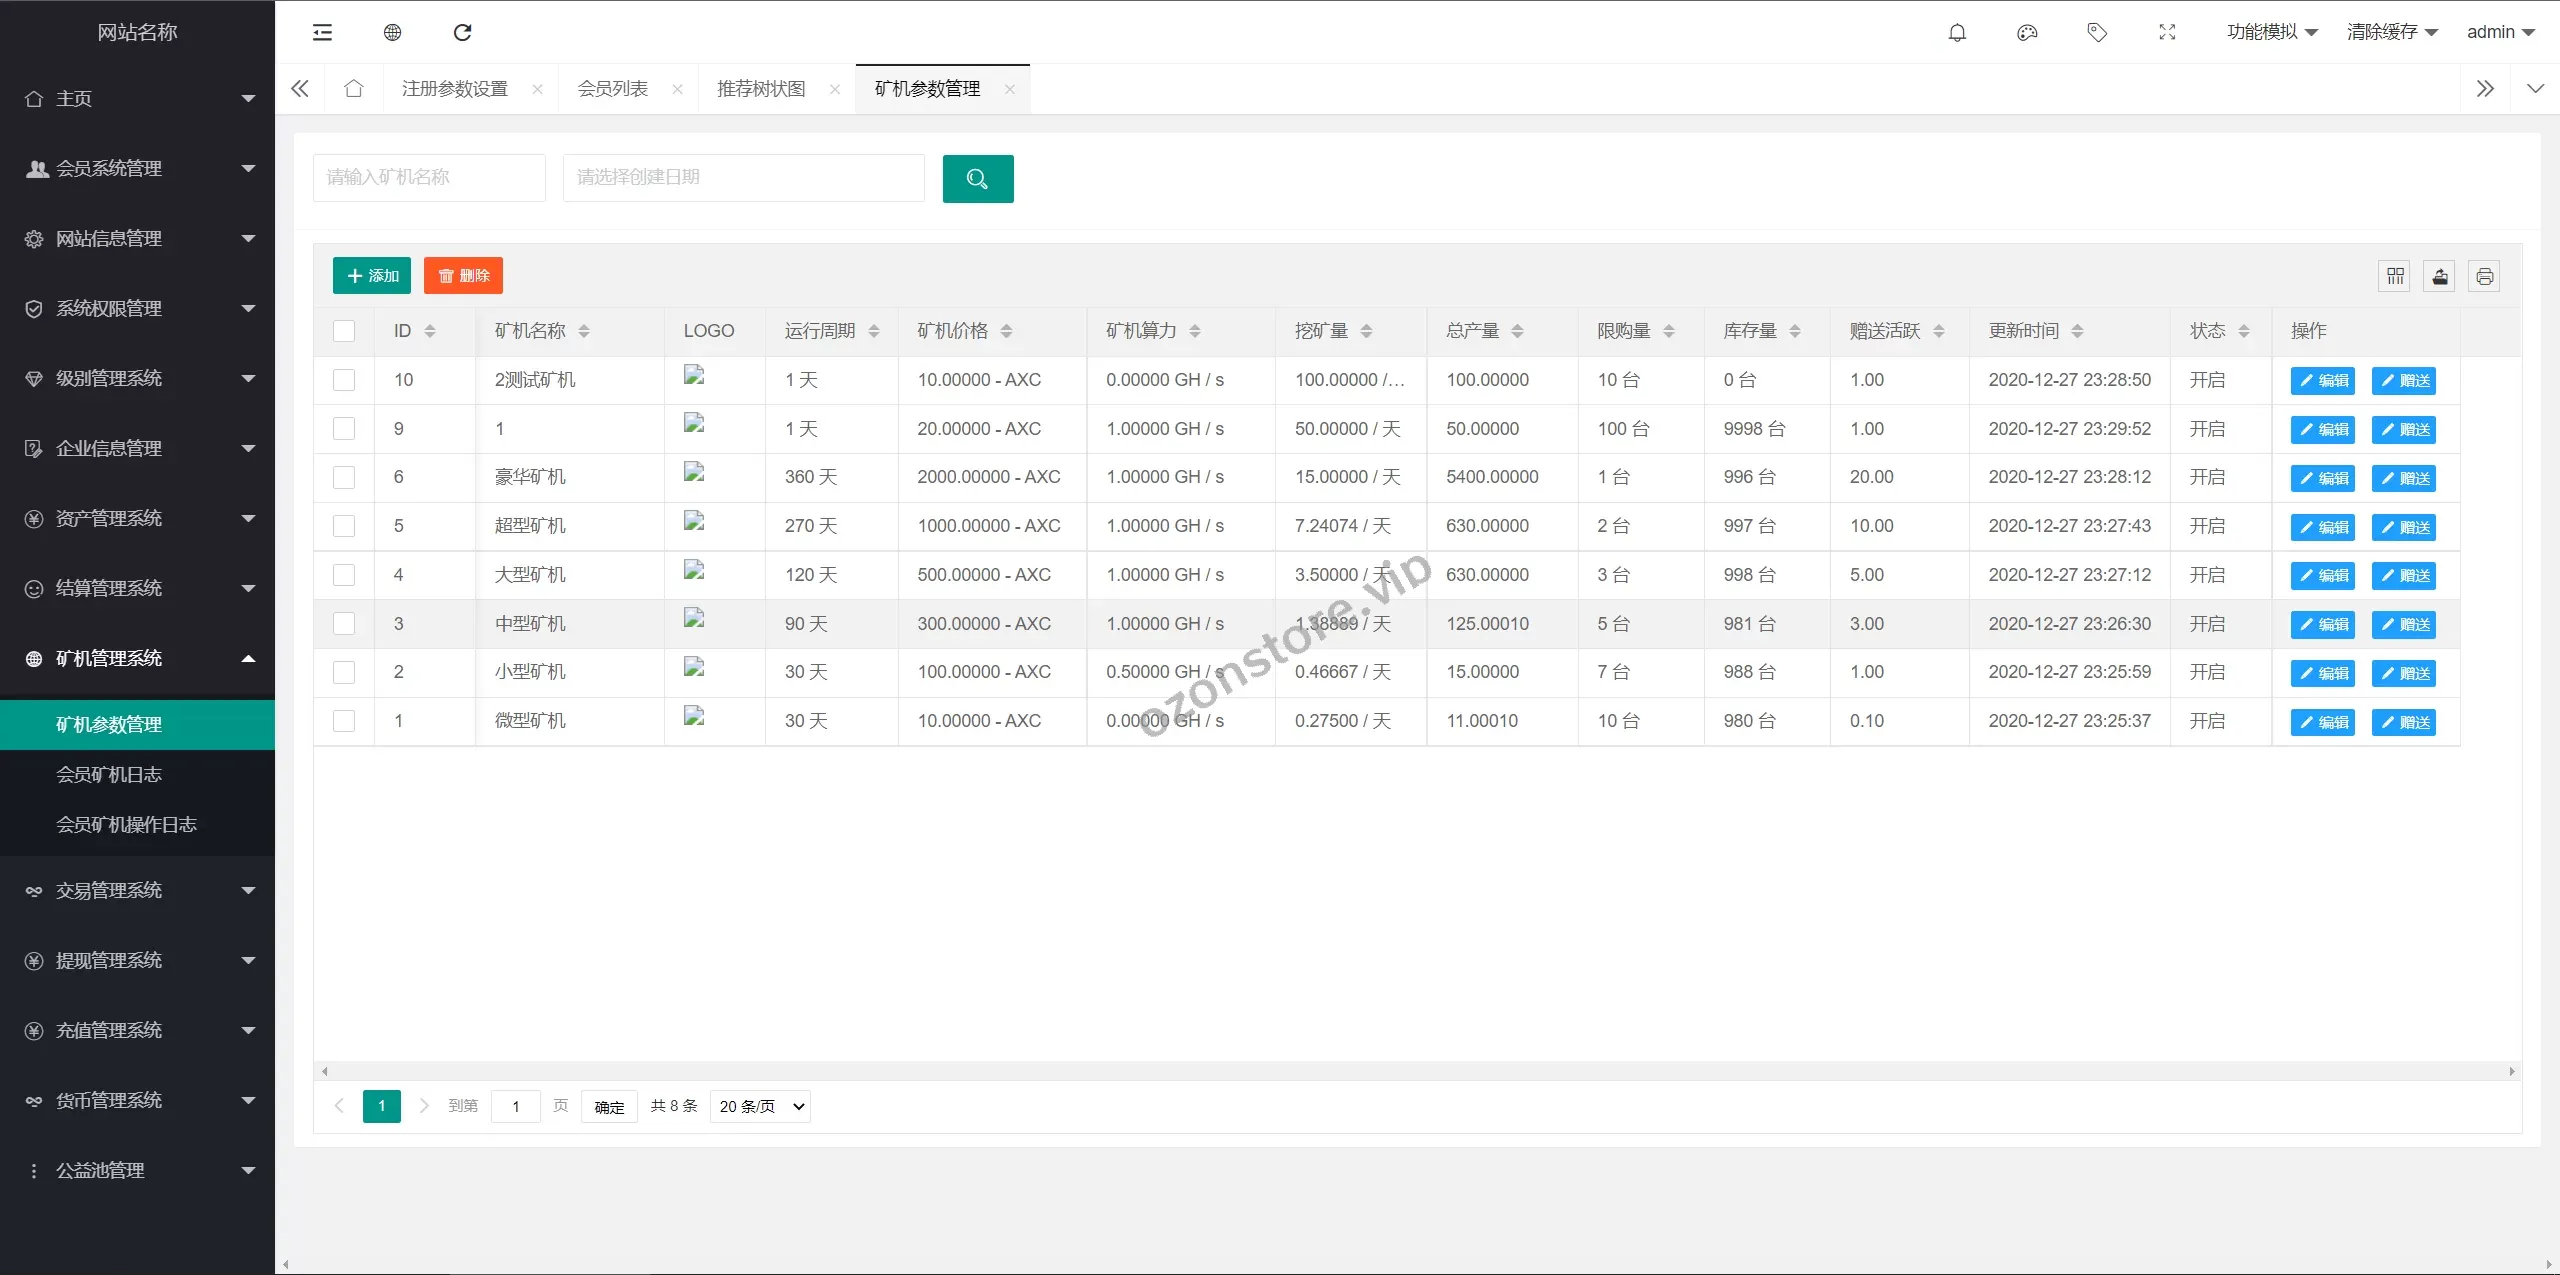Tick the checkbox for 微型矿机 row
This screenshot has height=1275, width=2560.
(344, 721)
